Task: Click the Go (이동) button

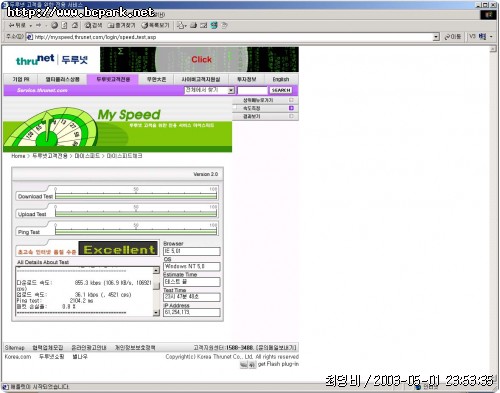Action: (x=453, y=37)
